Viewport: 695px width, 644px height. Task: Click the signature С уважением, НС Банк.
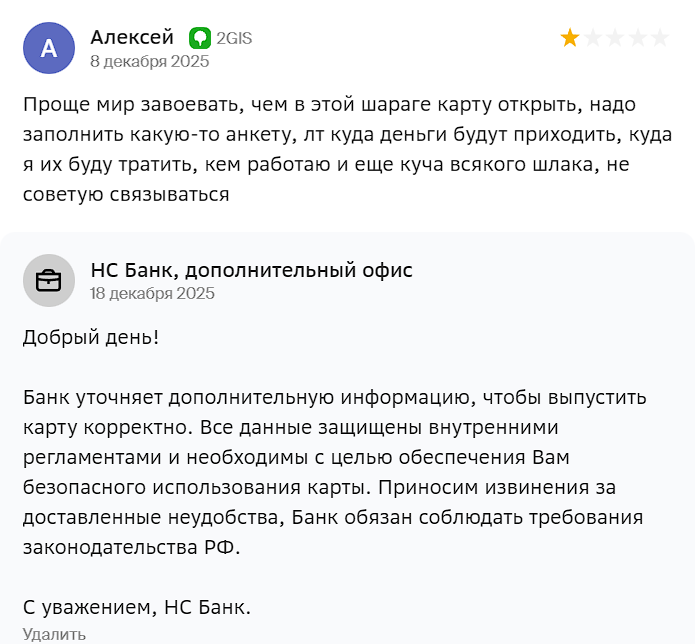[137, 607]
